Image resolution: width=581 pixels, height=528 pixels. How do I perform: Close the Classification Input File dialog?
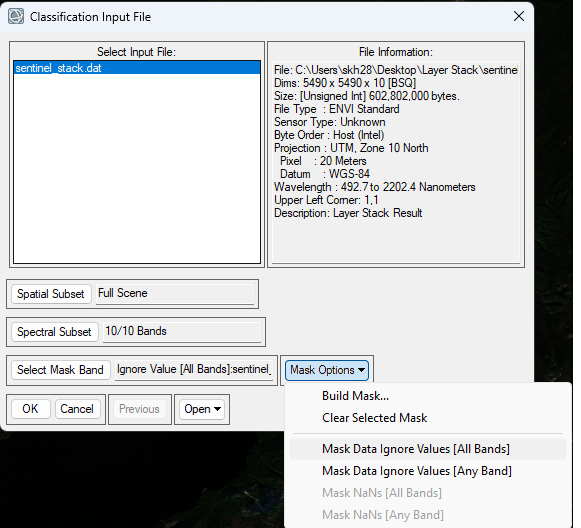tap(519, 16)
